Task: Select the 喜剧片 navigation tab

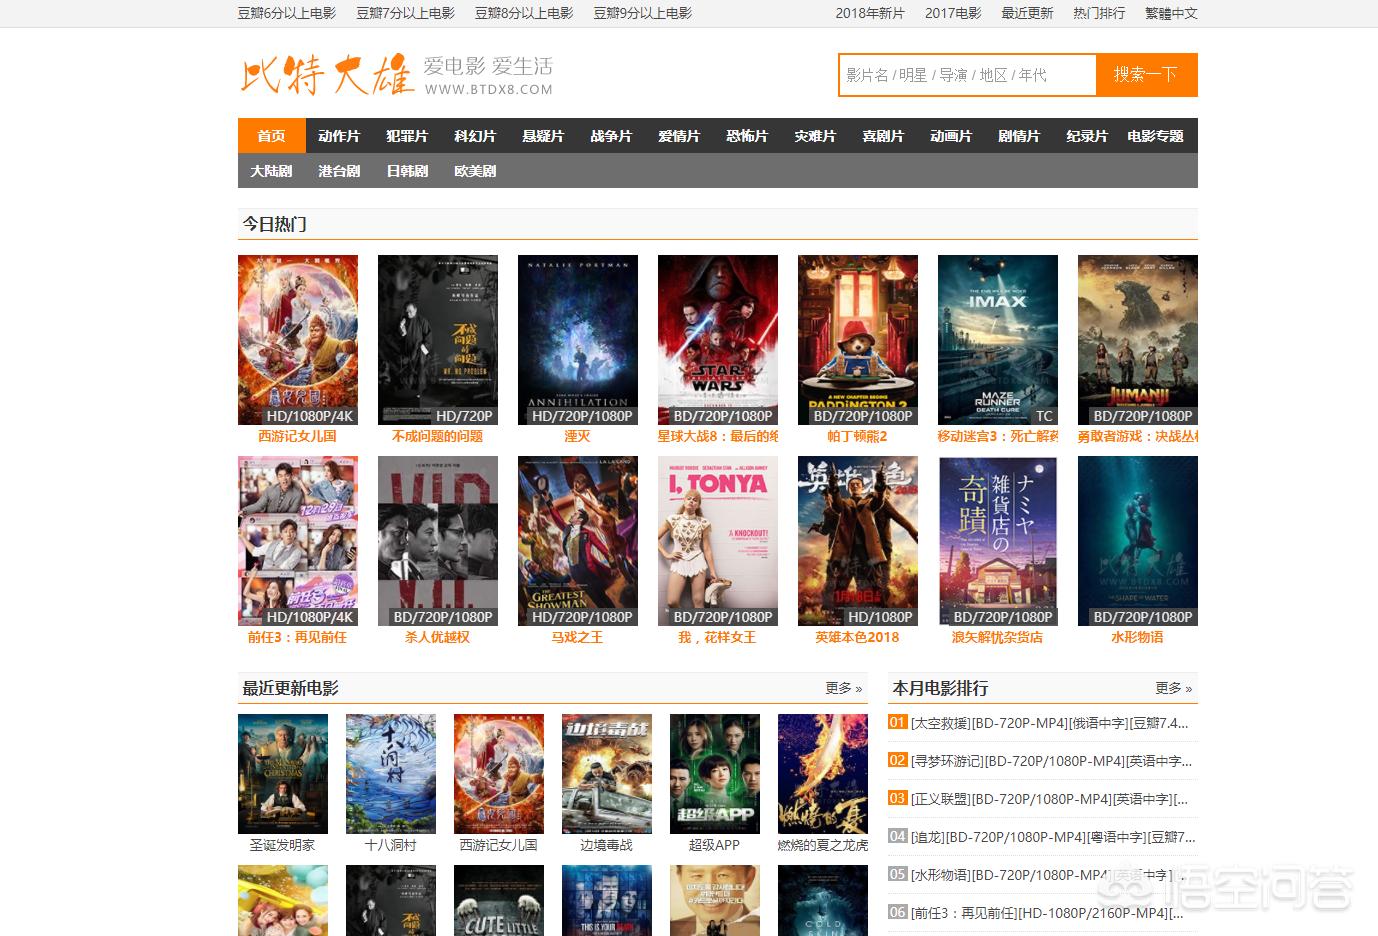Action: pos(883,136)
